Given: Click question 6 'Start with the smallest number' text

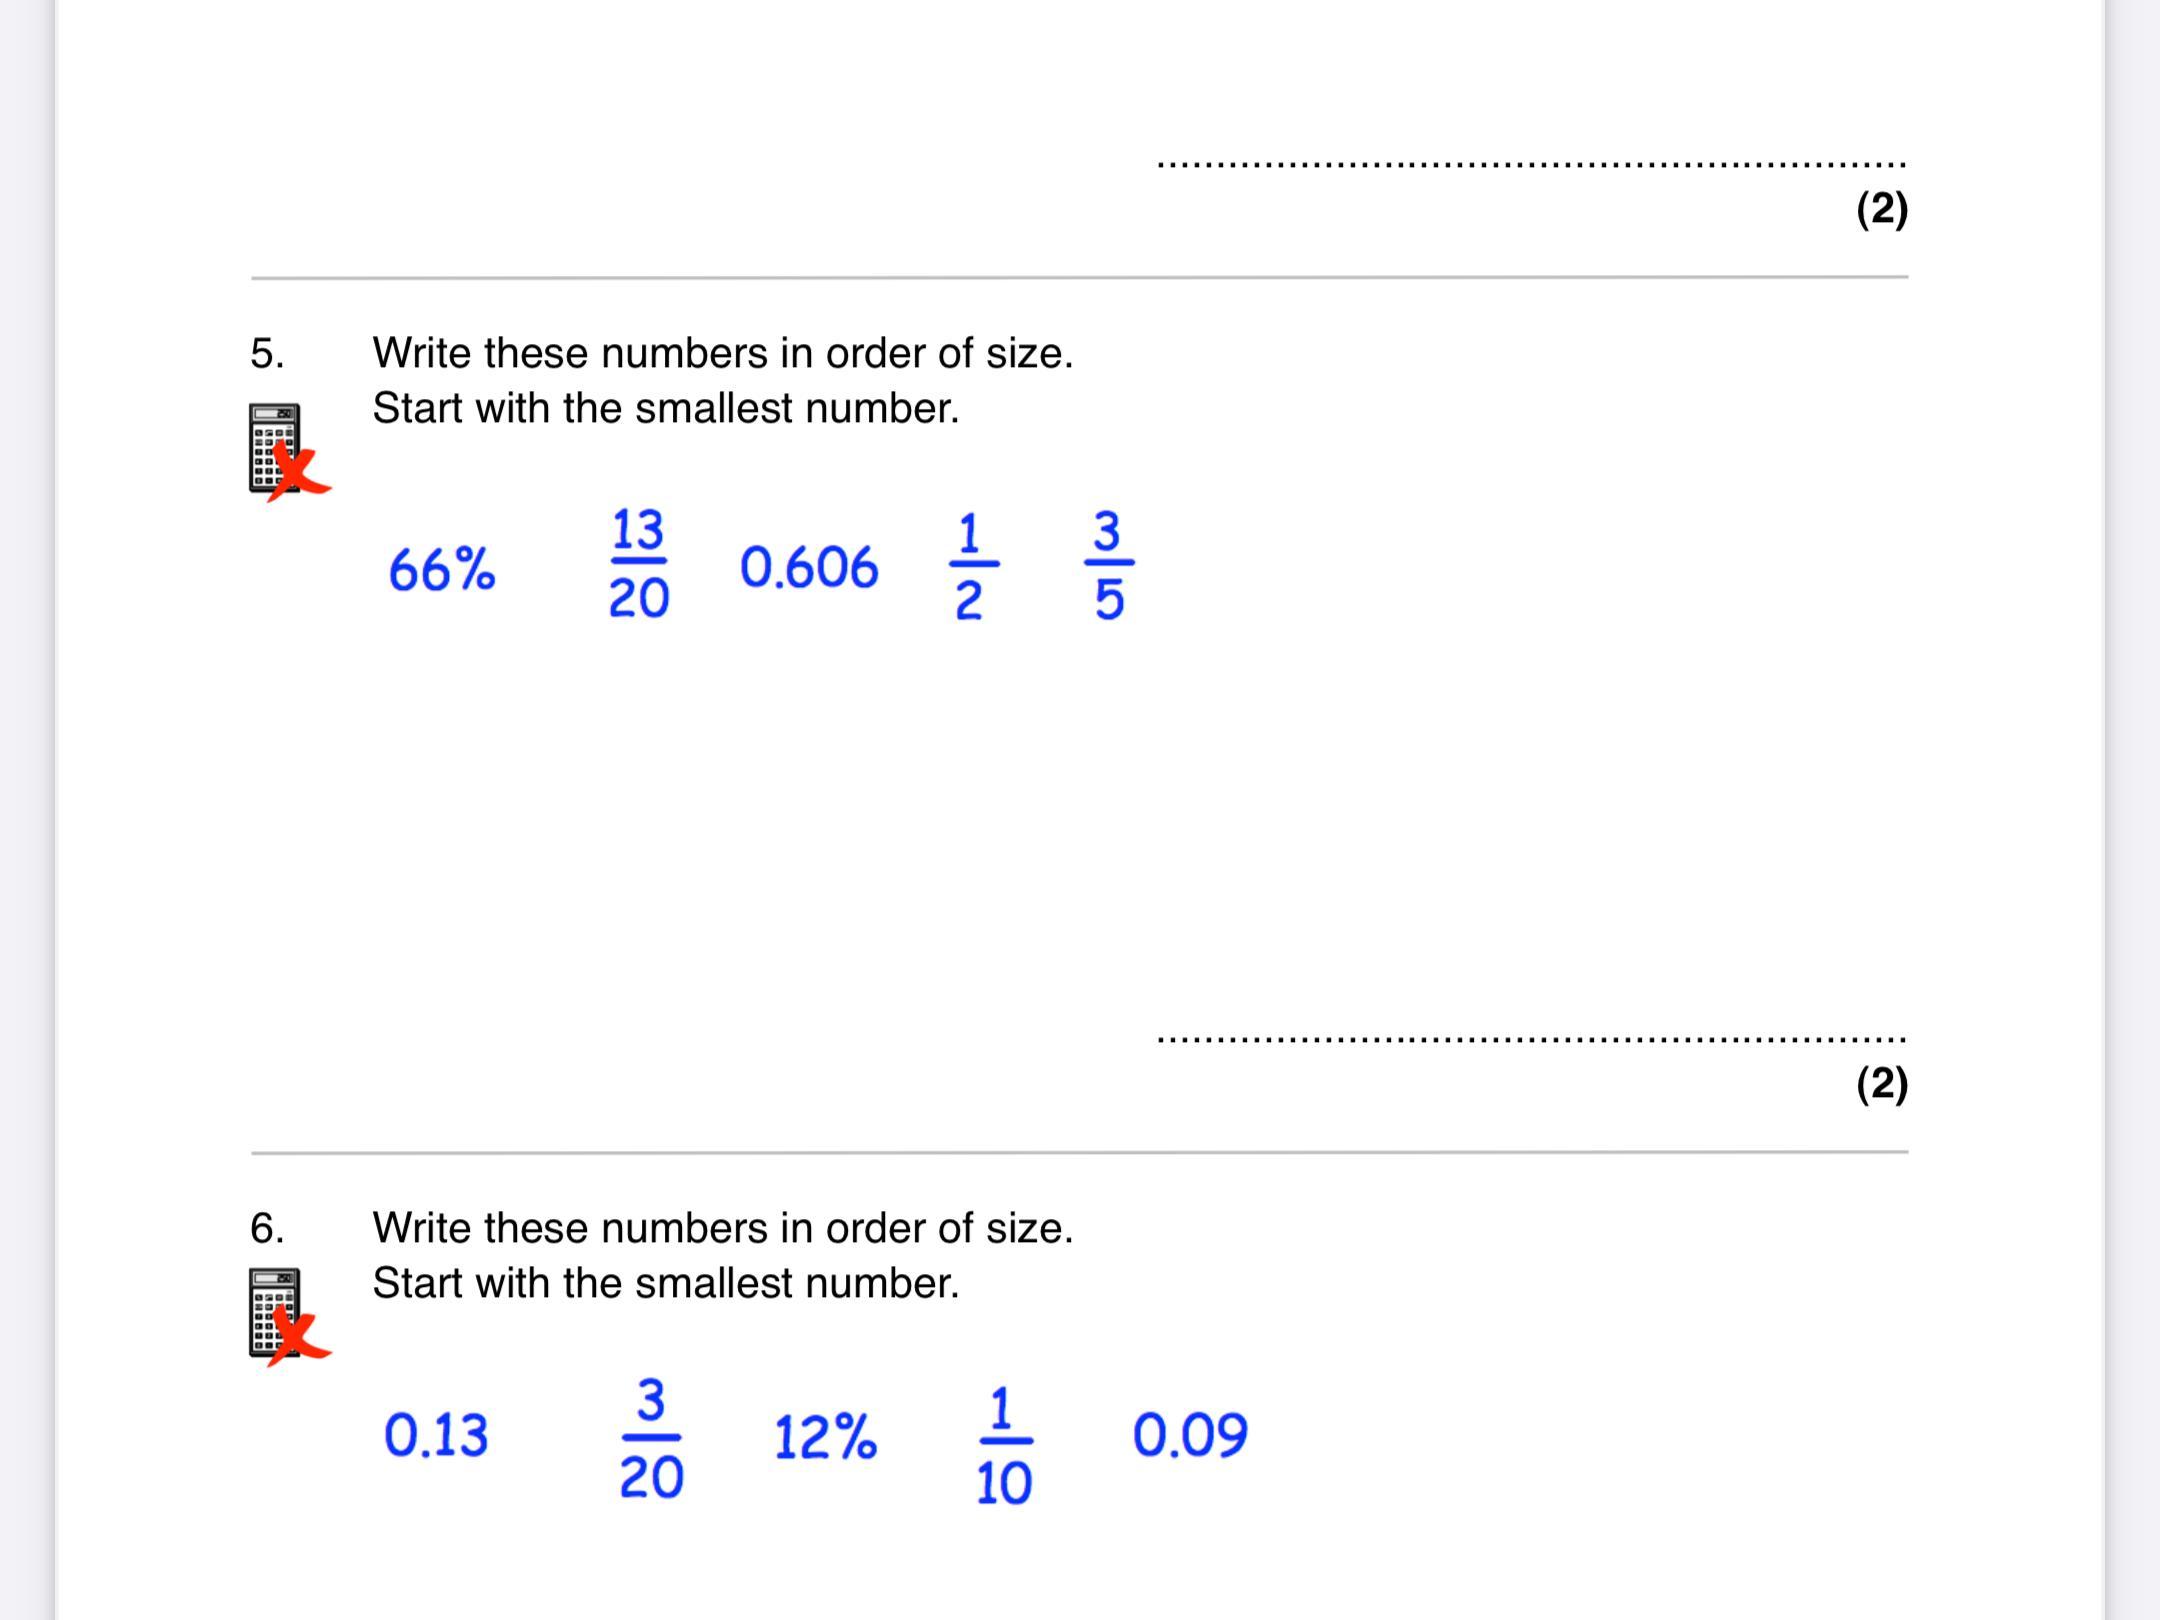Looking at the screenshot, I should coord(665,1283).
